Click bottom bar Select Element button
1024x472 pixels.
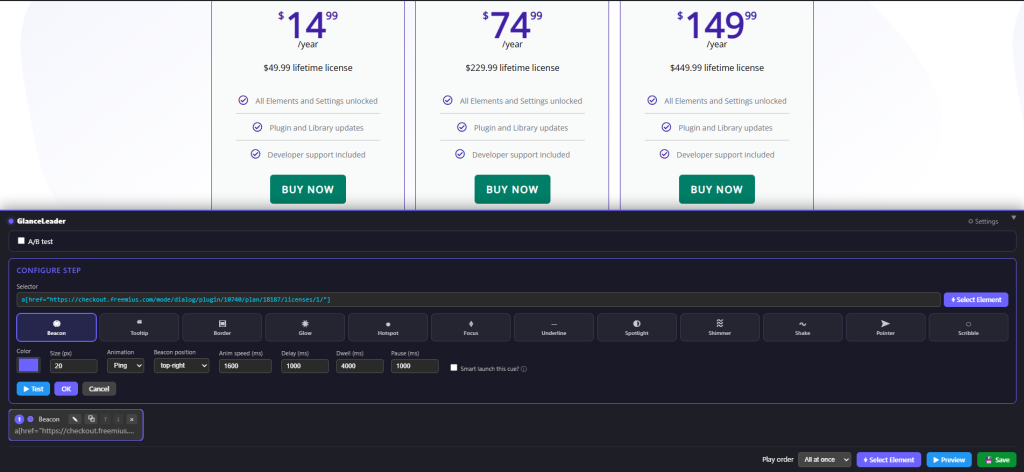(889, 460)
